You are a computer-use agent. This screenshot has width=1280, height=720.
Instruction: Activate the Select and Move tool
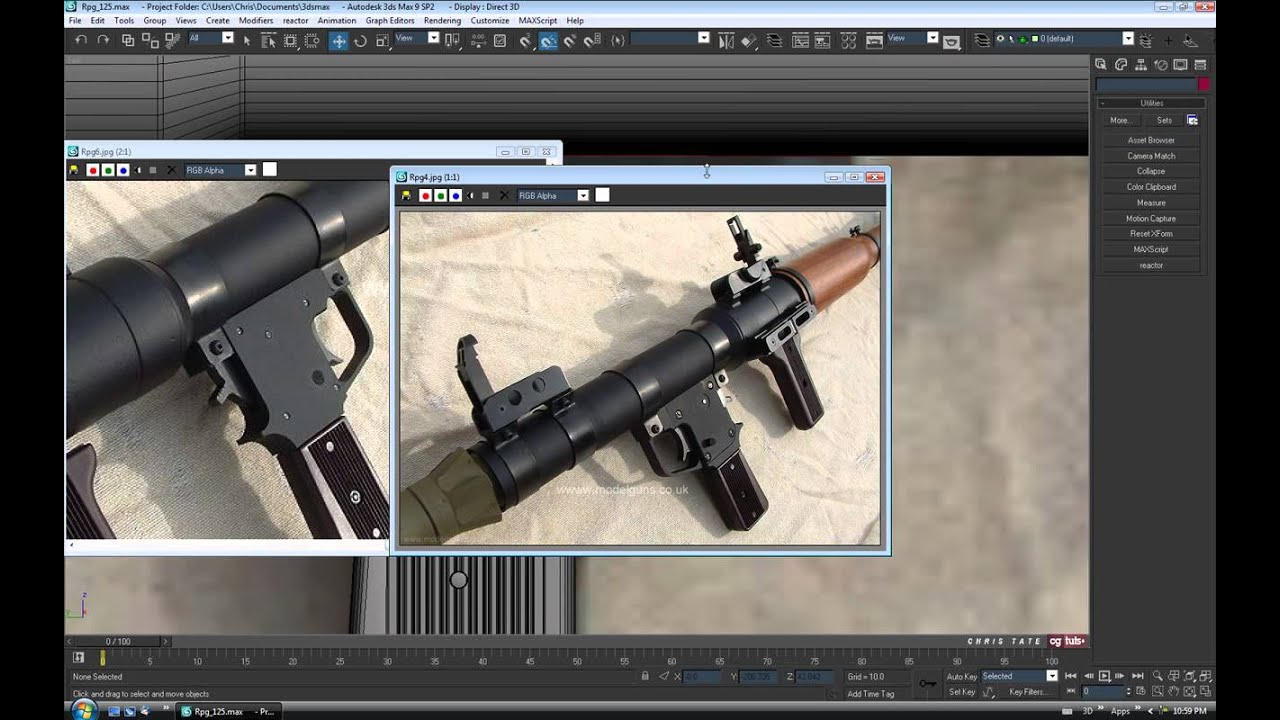pyautogui.click(x=339, y=41)
